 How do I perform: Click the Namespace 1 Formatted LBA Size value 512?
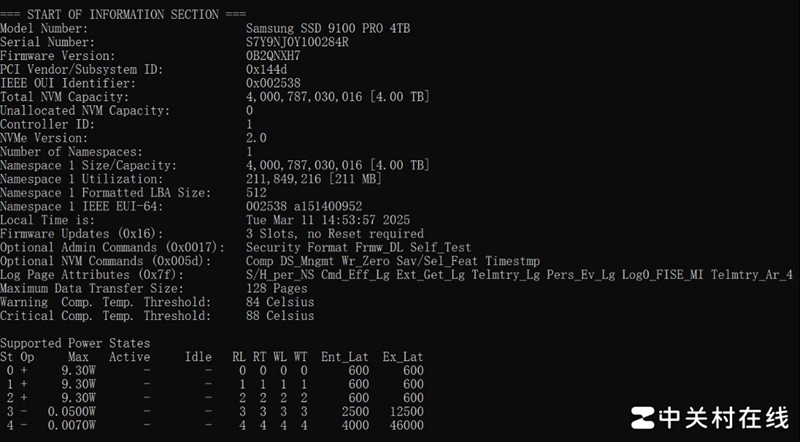[x=256, y=192]
